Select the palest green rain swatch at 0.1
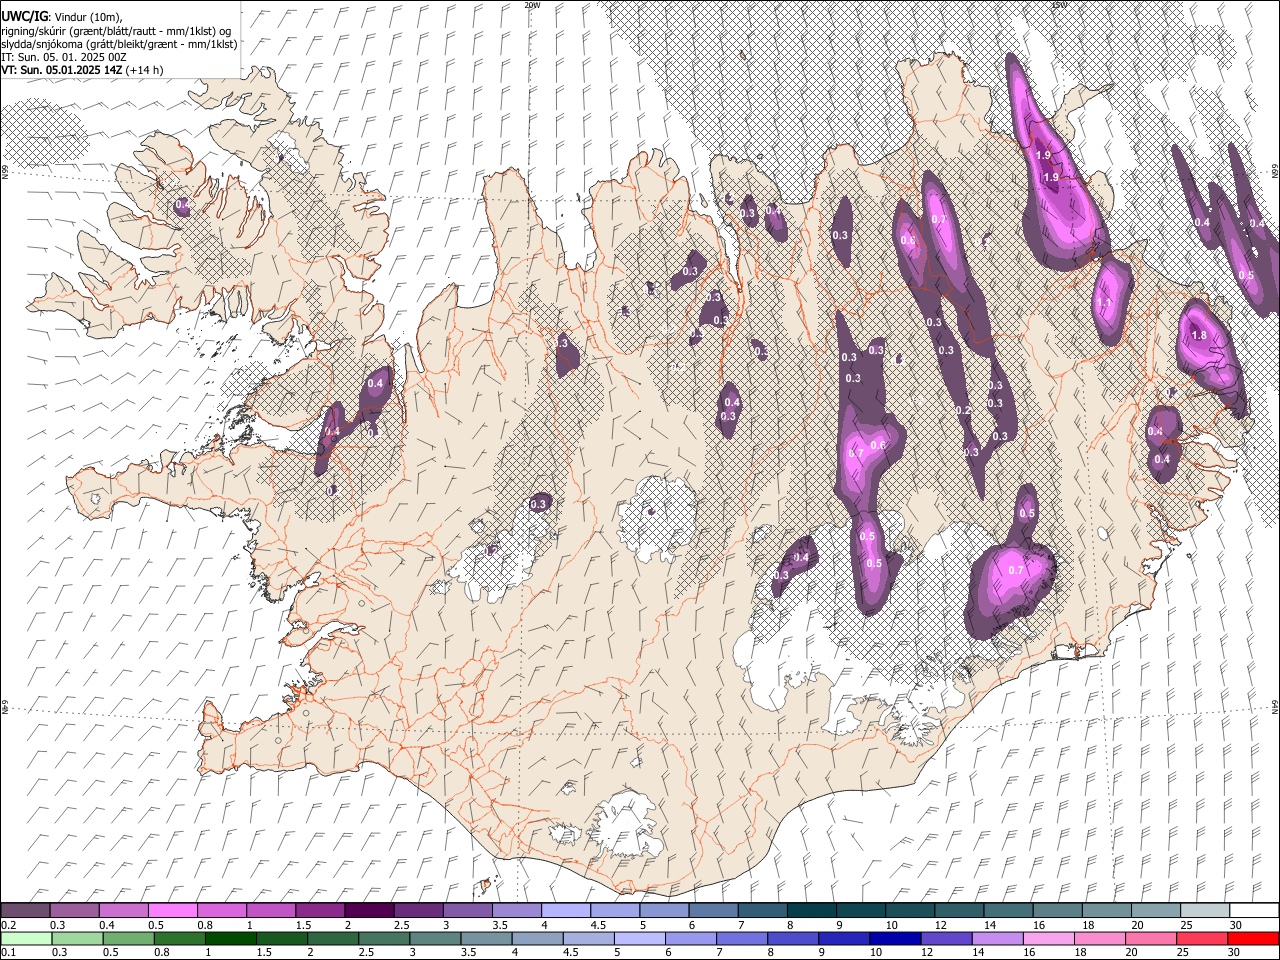The image size is (1280, 960). (25, 938)
